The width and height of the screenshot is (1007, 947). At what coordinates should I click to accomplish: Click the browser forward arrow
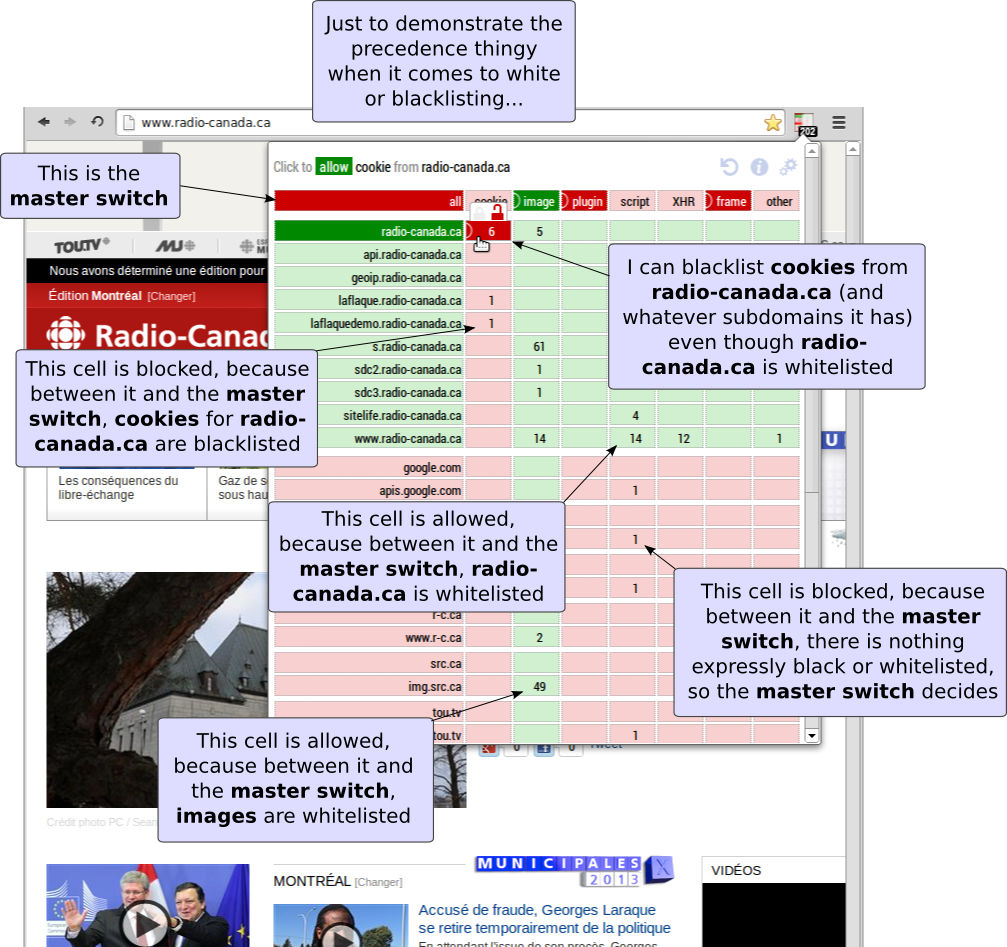[x=70, y=122]
